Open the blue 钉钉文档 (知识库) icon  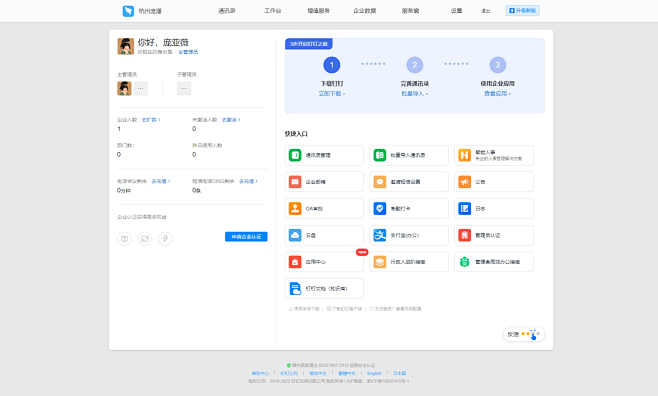click(x=295, y=289)
